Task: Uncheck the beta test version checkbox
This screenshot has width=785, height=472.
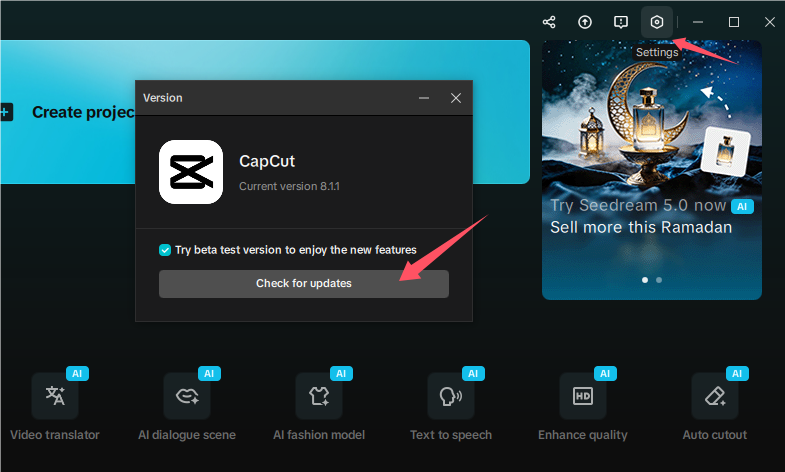Action: (165, 250)
